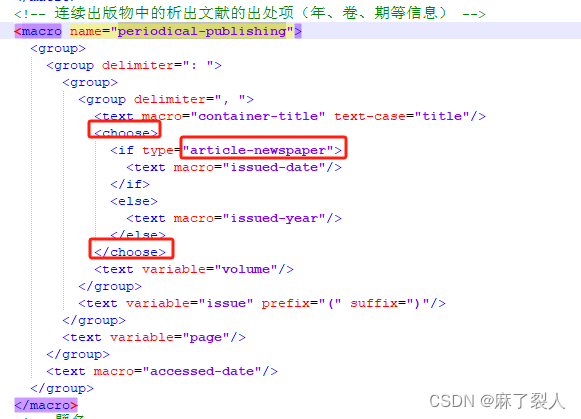Click the text macro="container-title" line
This screenshot has height=419, width=581.
(x=290, y=116)
